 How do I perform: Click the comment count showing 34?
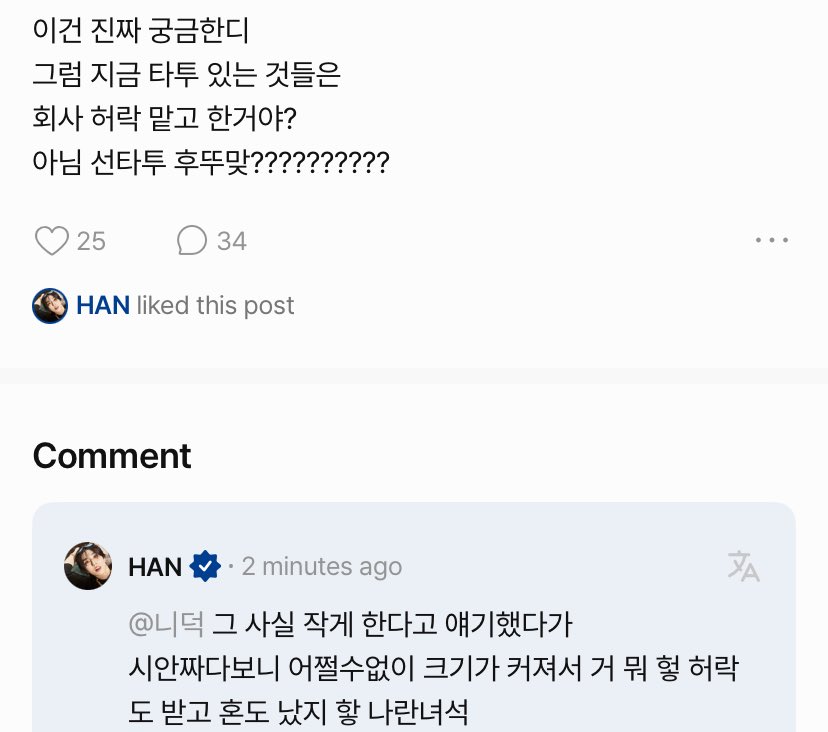tap(232, 241)
